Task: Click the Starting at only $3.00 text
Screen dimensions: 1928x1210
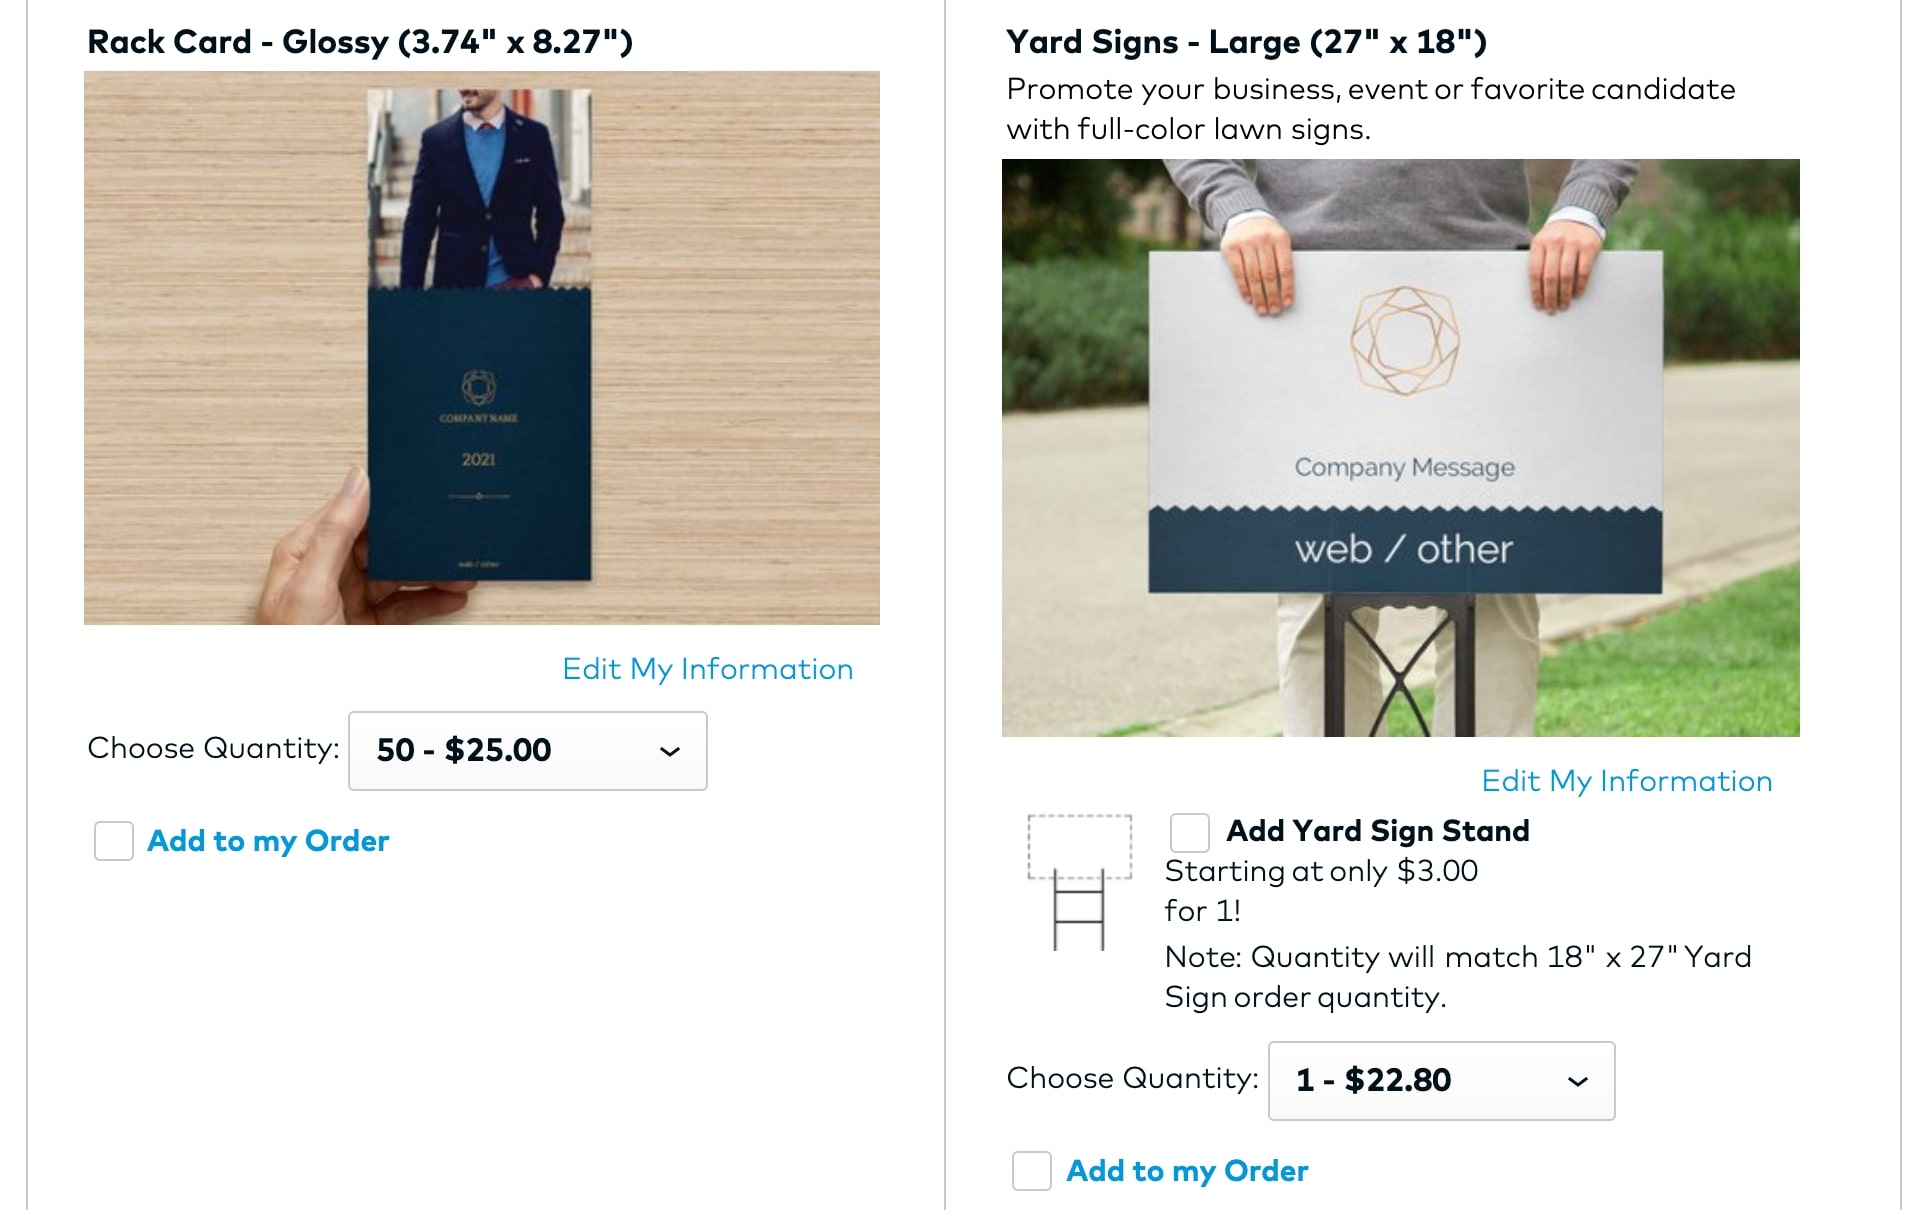Action: tap(1321, 871)
